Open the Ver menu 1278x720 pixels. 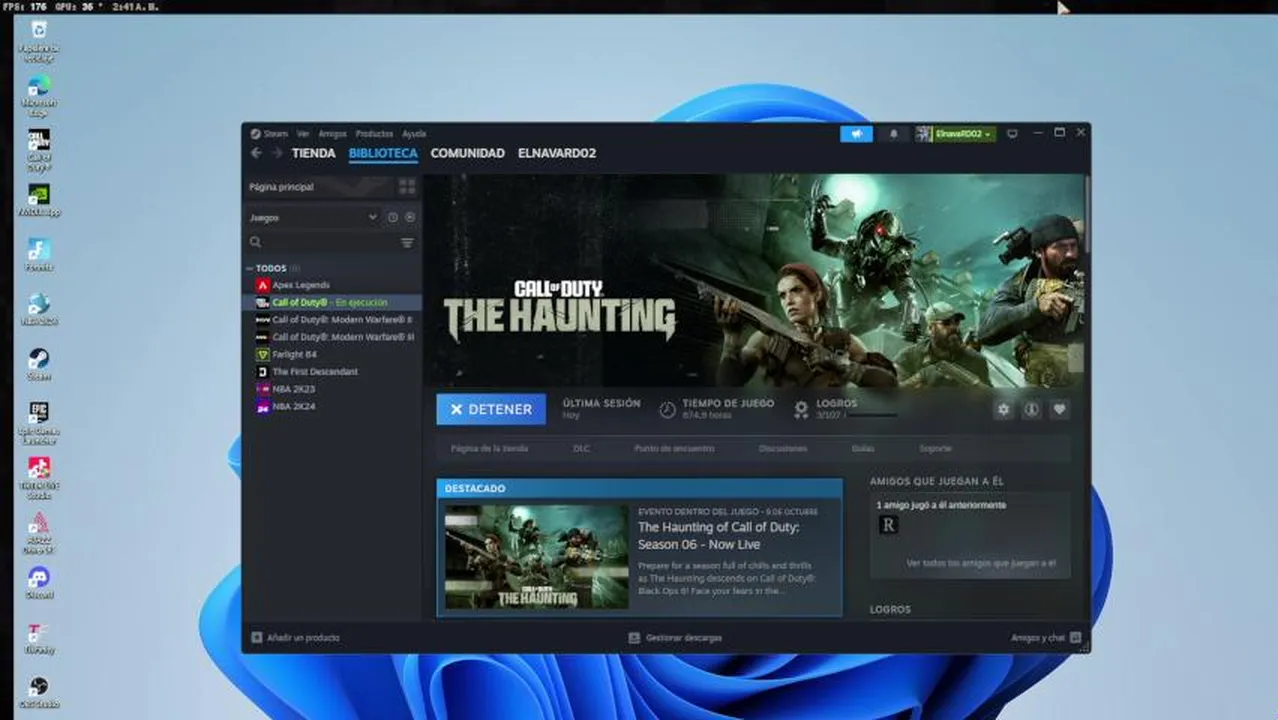pos(303,134)
